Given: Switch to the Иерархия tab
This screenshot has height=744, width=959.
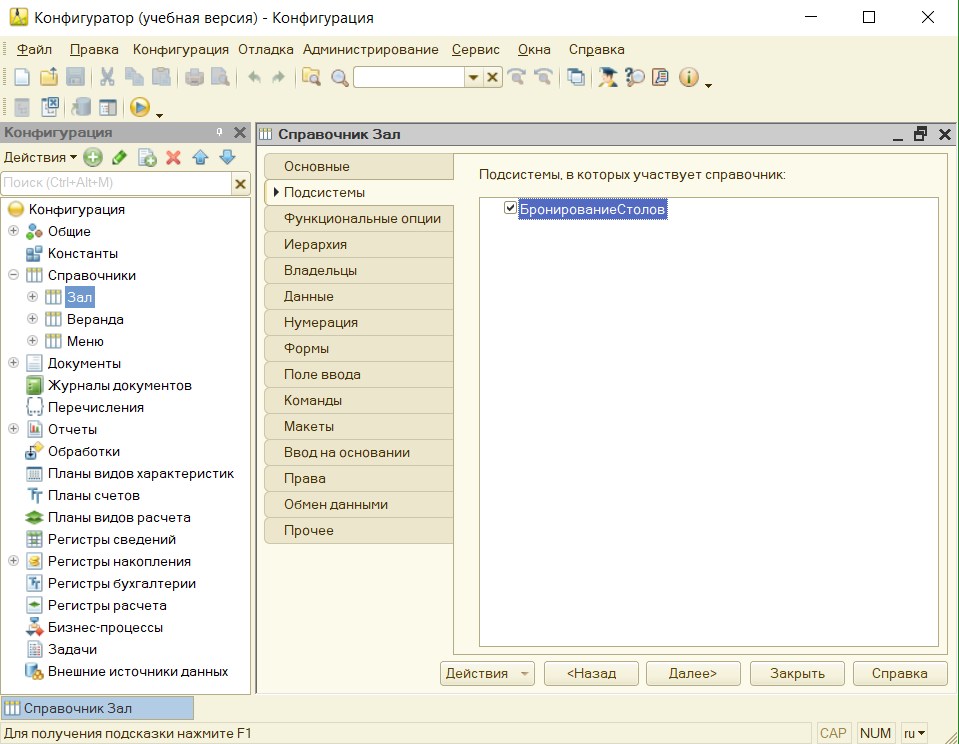Looking at the screenshot, I should pos(315,244).
